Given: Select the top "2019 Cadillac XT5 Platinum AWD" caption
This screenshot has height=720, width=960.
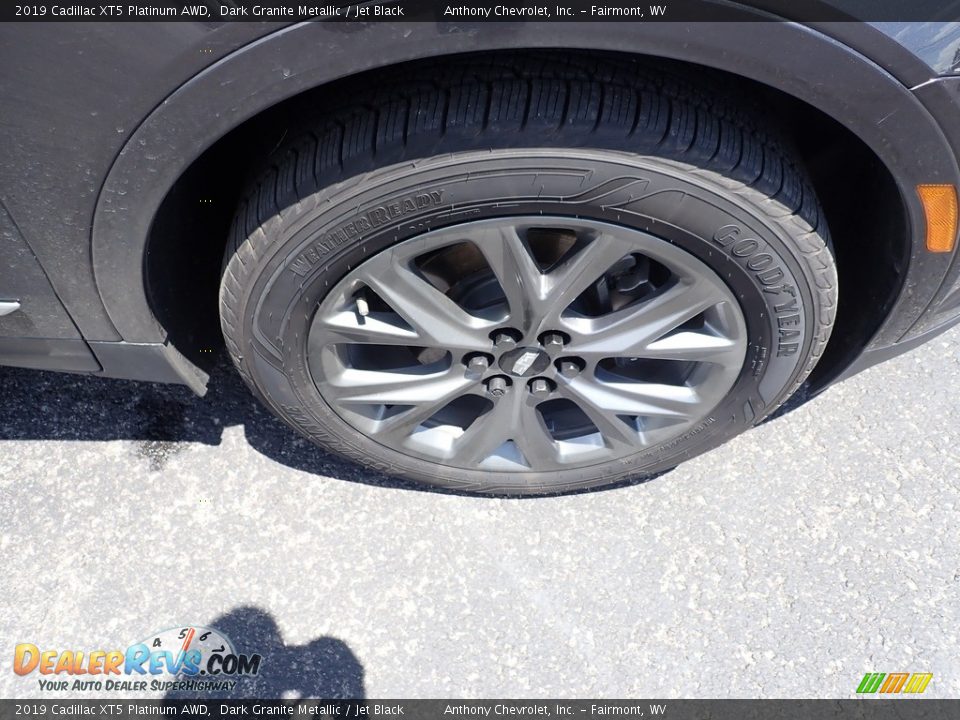Looking at the screenshot, I should coord(112,11).
